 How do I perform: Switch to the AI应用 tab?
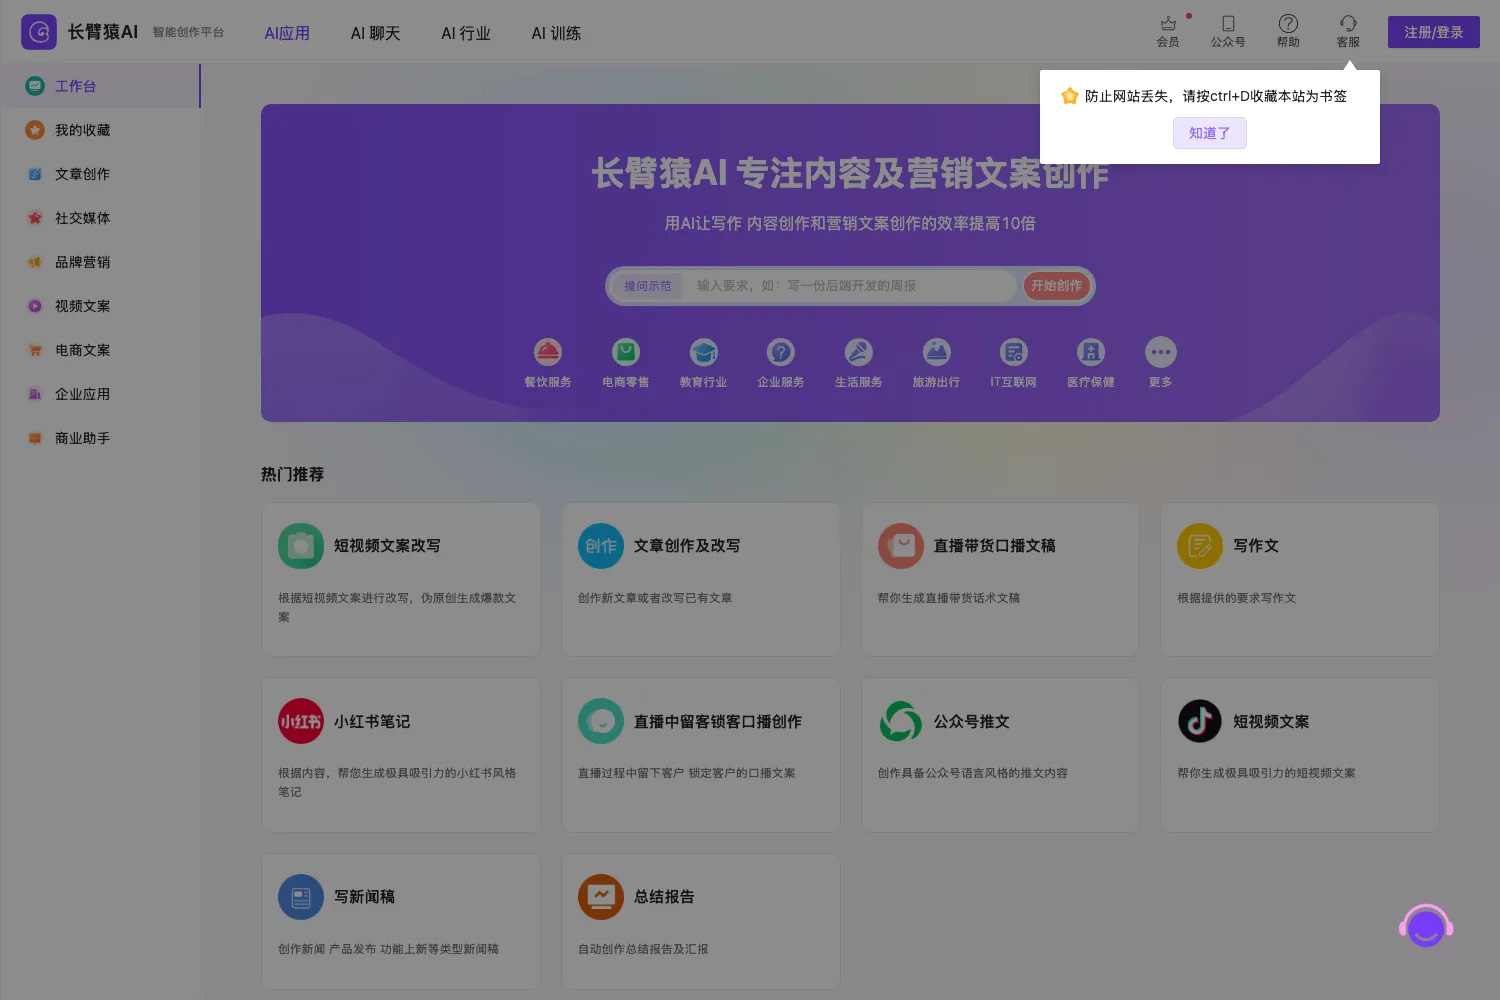[287, 33]
